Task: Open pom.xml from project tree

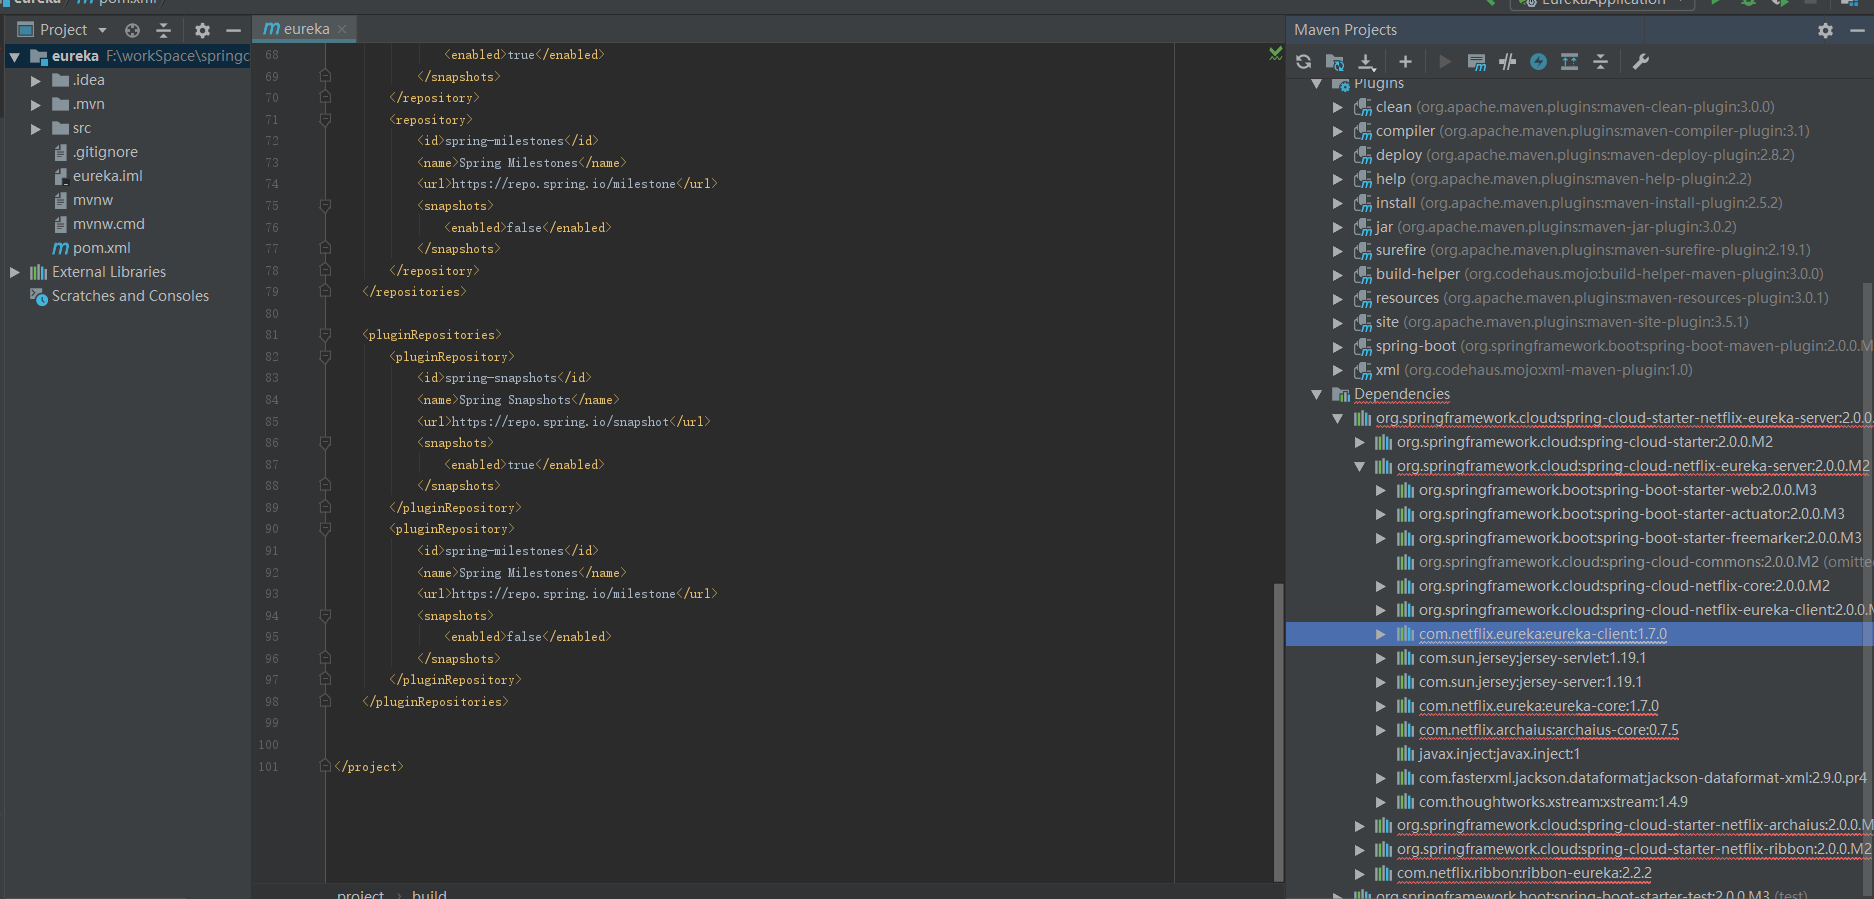Action: [101, 248]
